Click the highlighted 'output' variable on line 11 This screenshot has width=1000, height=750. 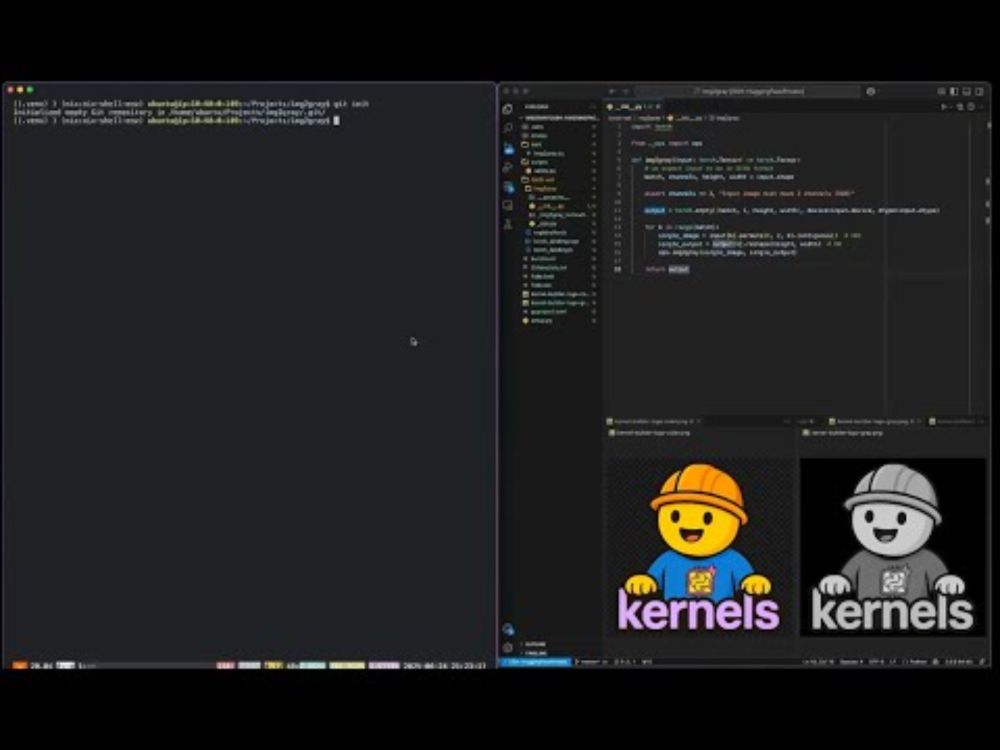tap(654, 210)
